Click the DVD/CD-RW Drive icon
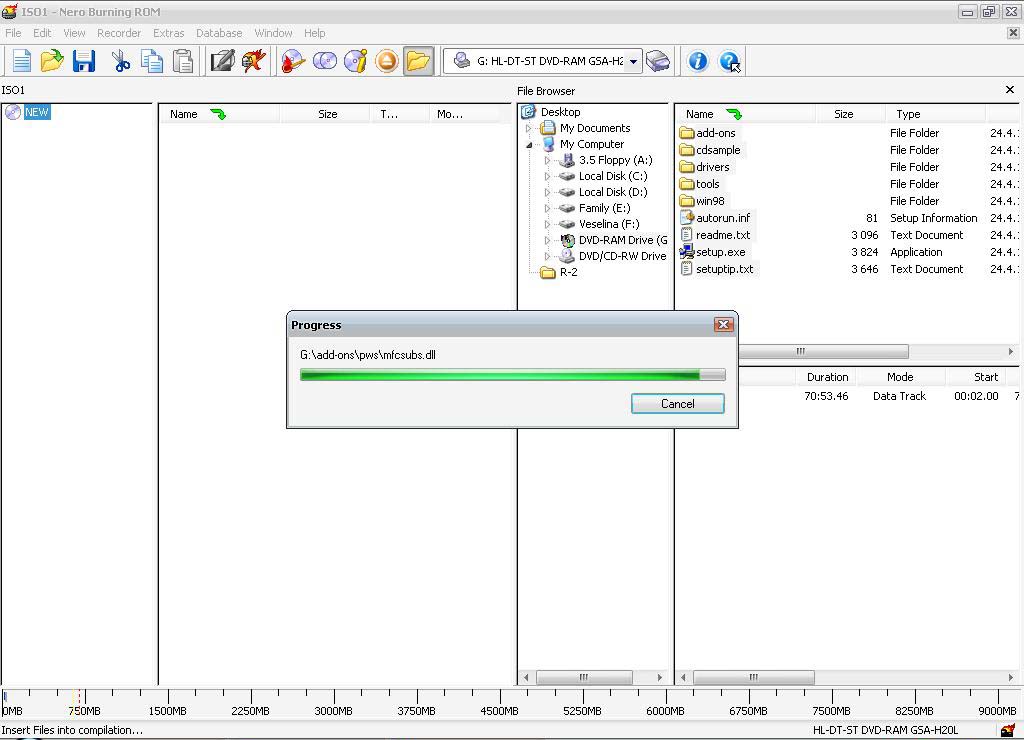This screenshot has height=740, width=1024. [567, 256]
